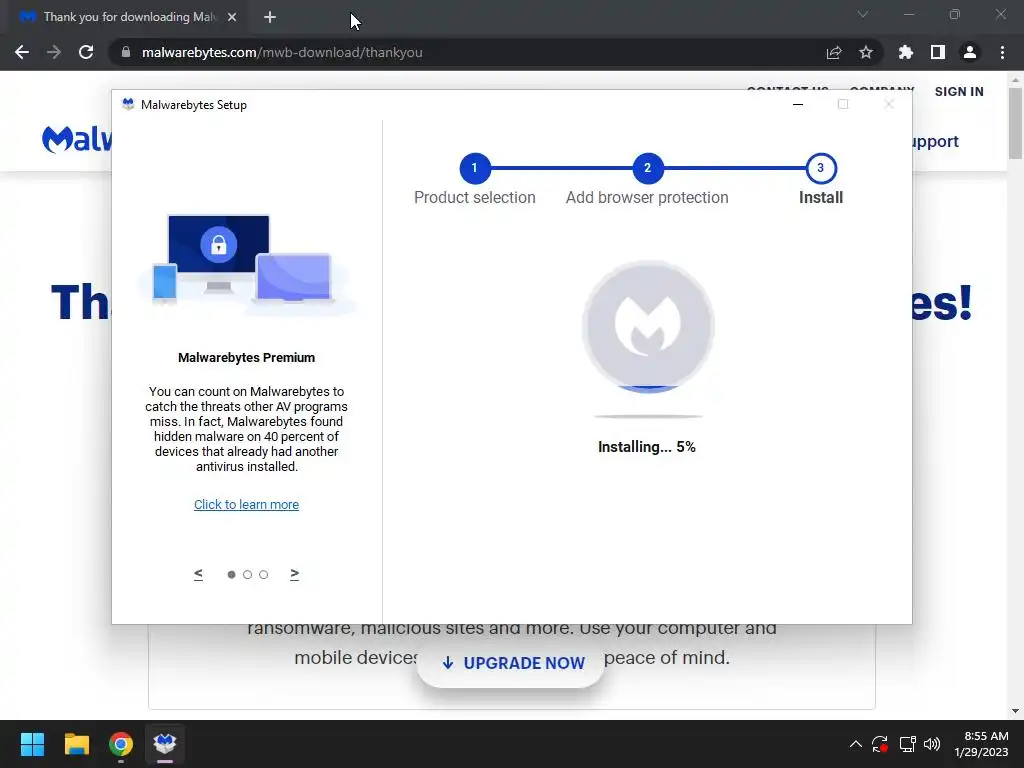Go back using Chrome's back arrow

[22, 52]
